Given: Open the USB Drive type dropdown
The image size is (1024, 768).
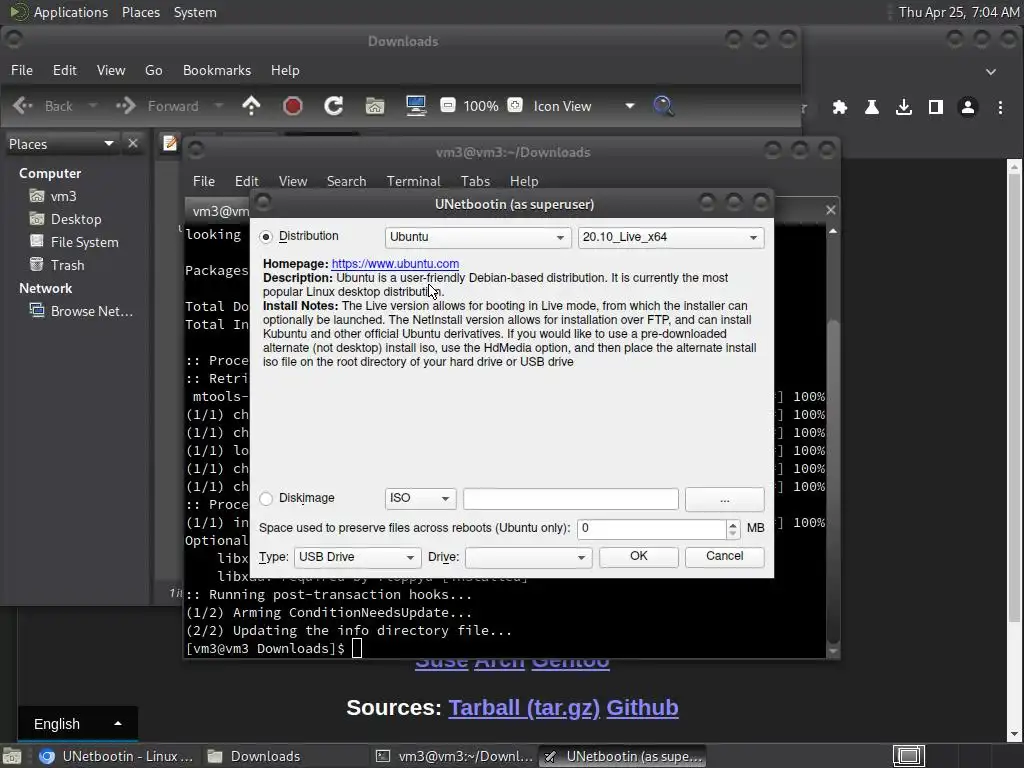Looking at the screenshot, I should tap(357, 557).
